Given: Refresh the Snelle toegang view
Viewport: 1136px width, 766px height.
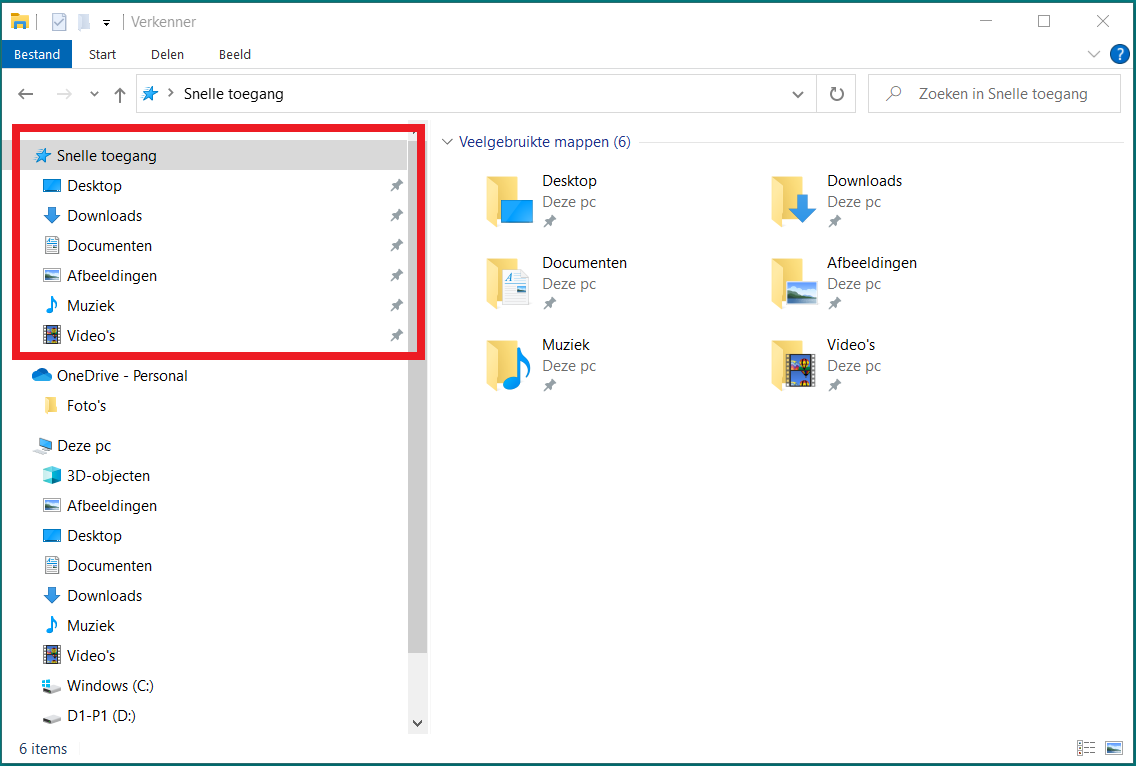Looking at the screenshot, I should coord(837,94).
